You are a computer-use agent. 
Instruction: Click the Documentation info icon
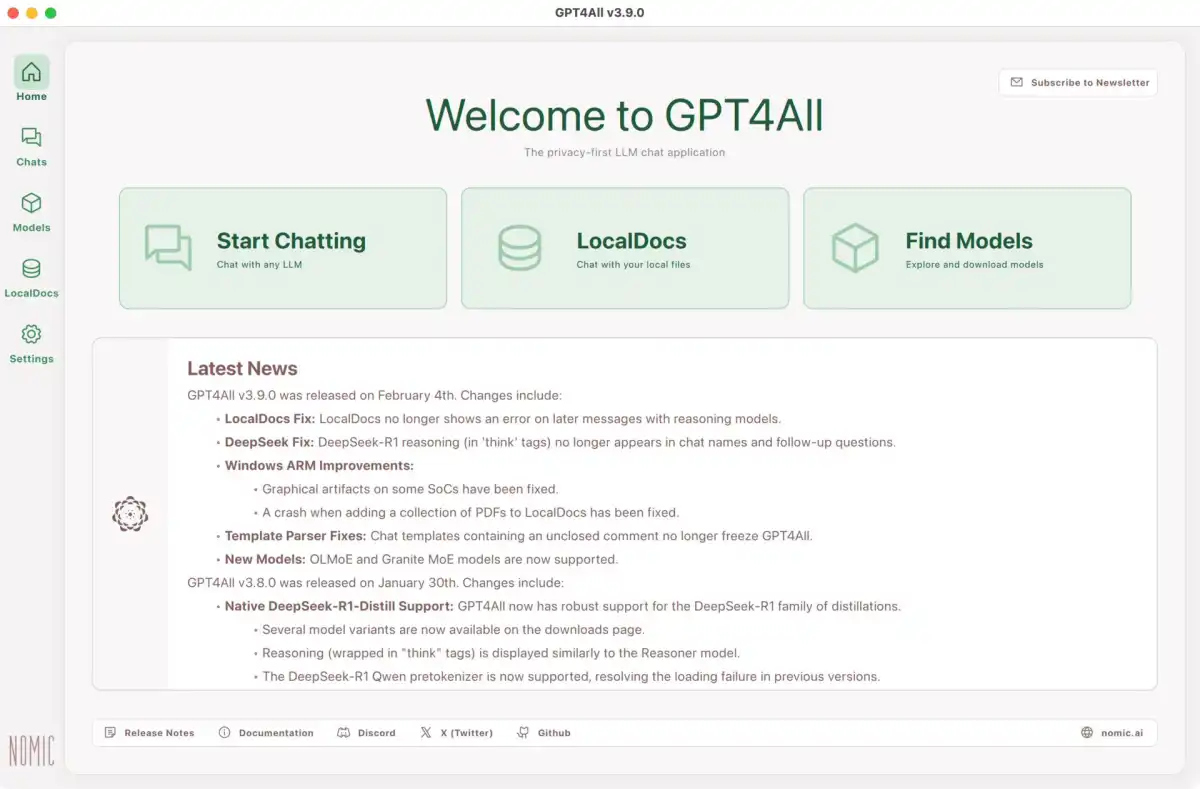[225, 733]
